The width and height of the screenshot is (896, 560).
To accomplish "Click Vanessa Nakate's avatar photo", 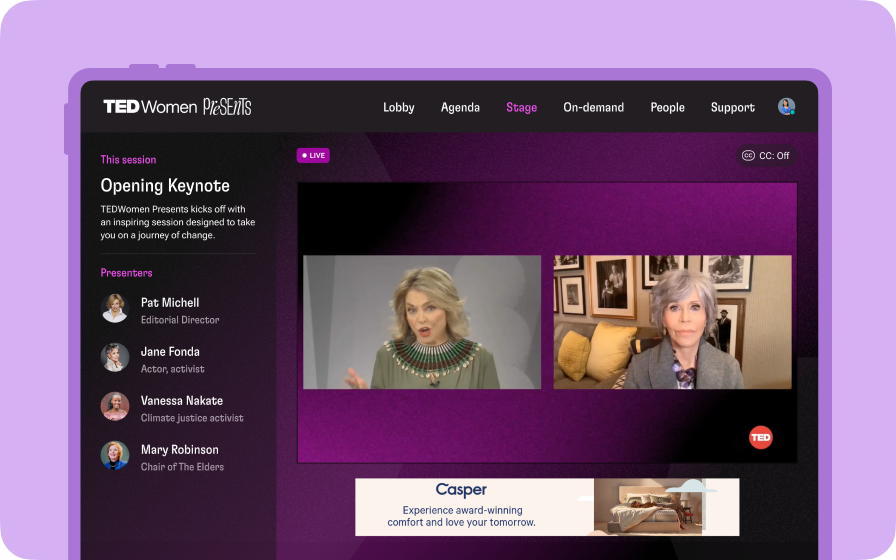I will tap(115, 407).
